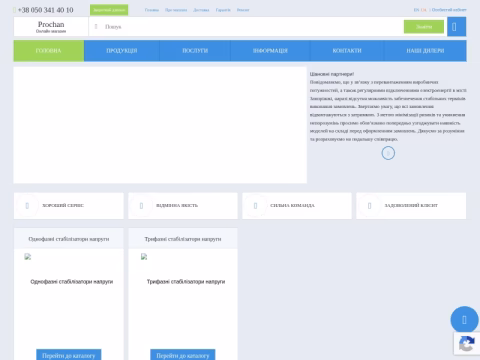480x360 pixels.
Task: Click the ХОРОШИЙ СЕРВІС feature icon
Action: tap(27, 206)
